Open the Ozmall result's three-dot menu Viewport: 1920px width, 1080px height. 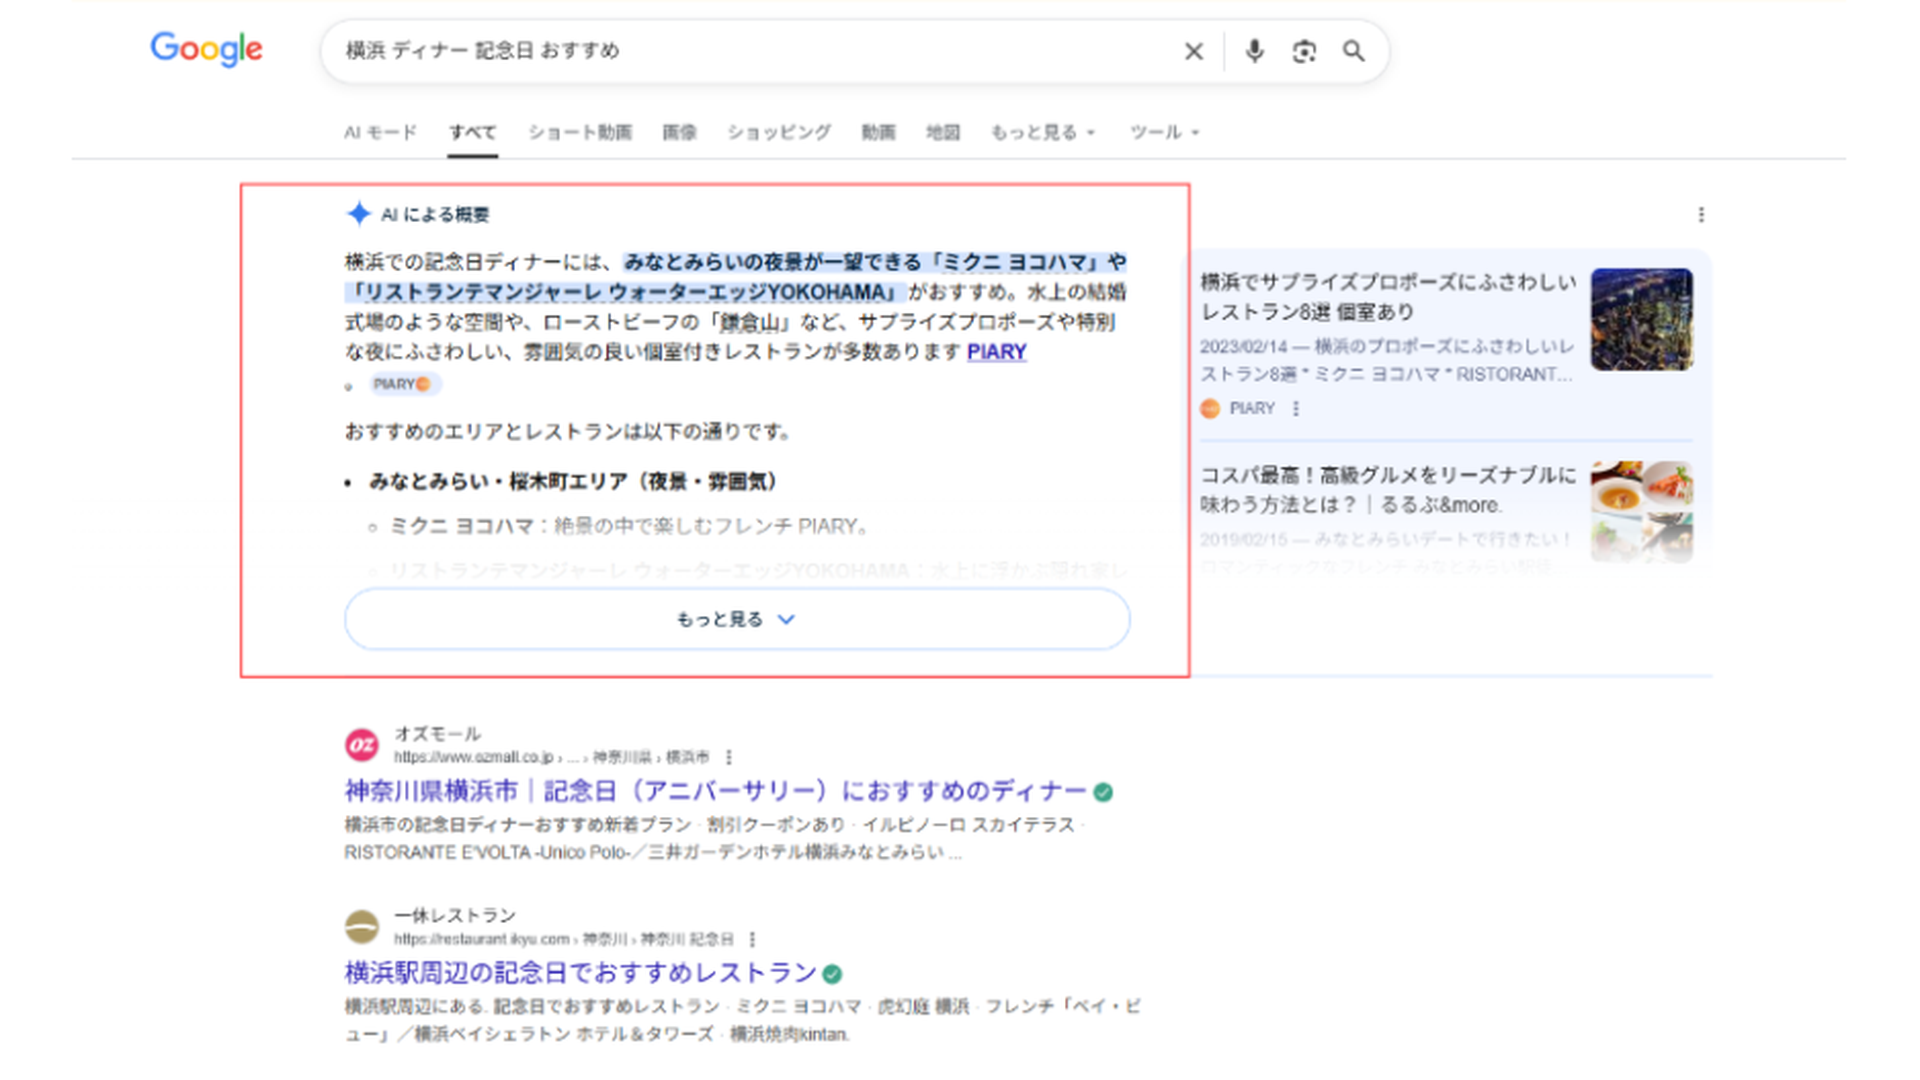(x=729, y=757)
